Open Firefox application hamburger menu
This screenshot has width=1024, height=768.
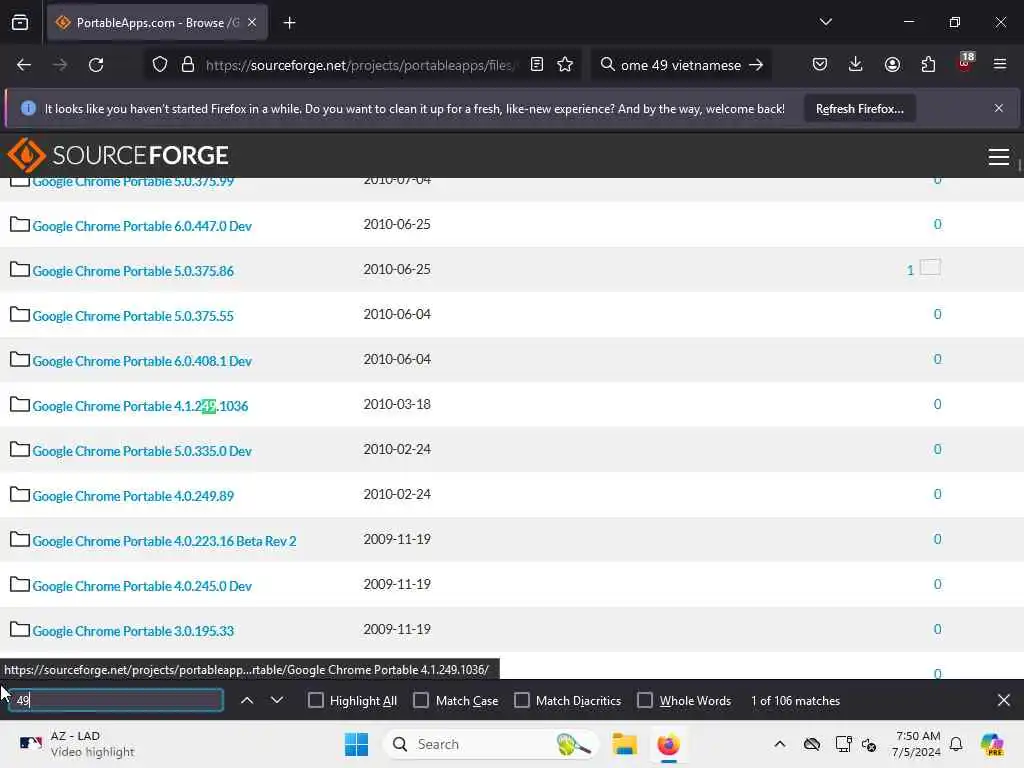tap(1000, 64)
